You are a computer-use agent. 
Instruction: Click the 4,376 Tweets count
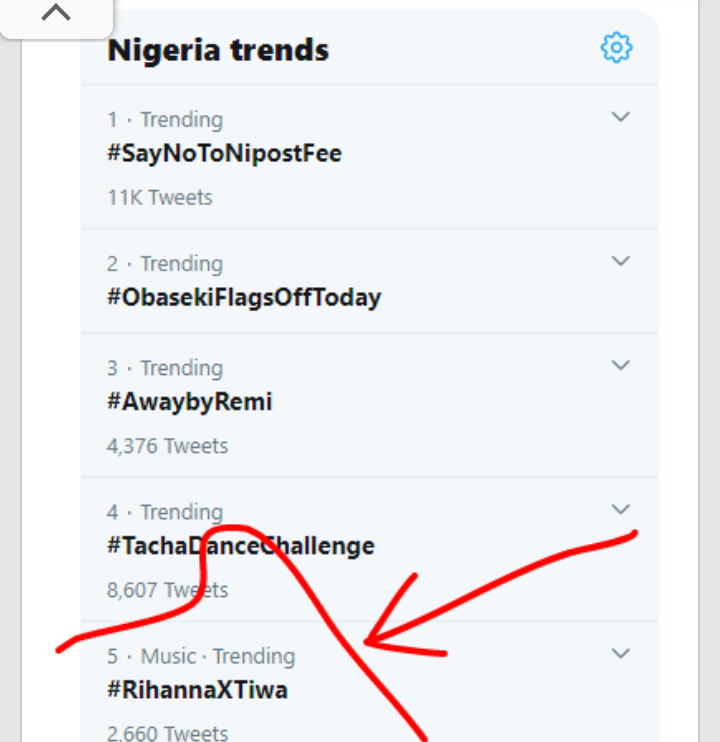tap(167, 446)
